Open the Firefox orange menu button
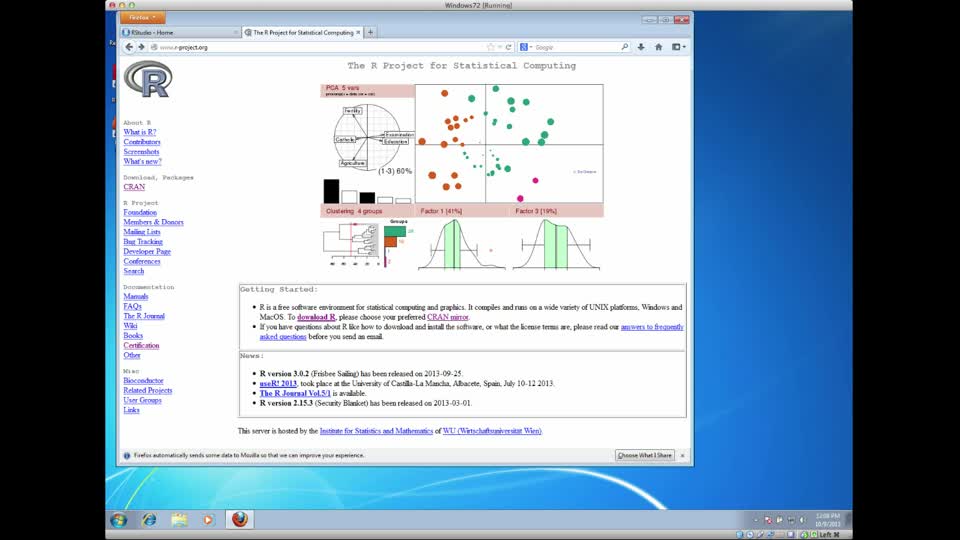Viewport: 960px width, 540px height. coord(143,18)
